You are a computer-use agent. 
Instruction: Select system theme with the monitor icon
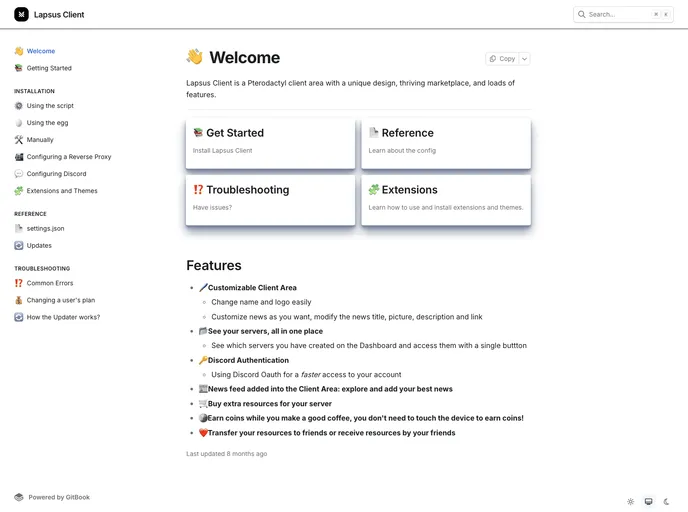(649, 501)
